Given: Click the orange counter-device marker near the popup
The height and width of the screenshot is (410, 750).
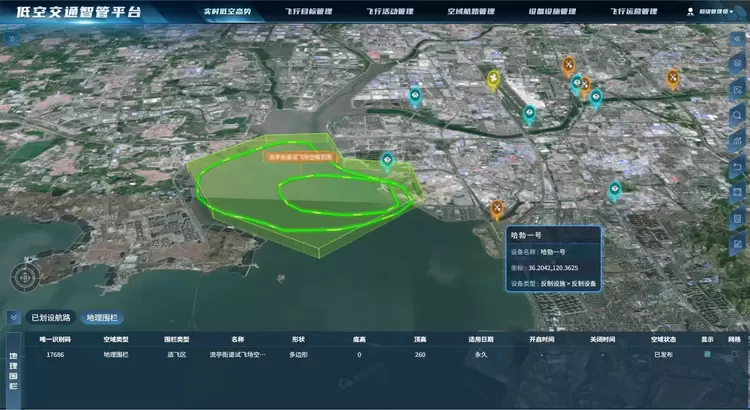Looking at the screenshot, I should click(x=497, y=207).
